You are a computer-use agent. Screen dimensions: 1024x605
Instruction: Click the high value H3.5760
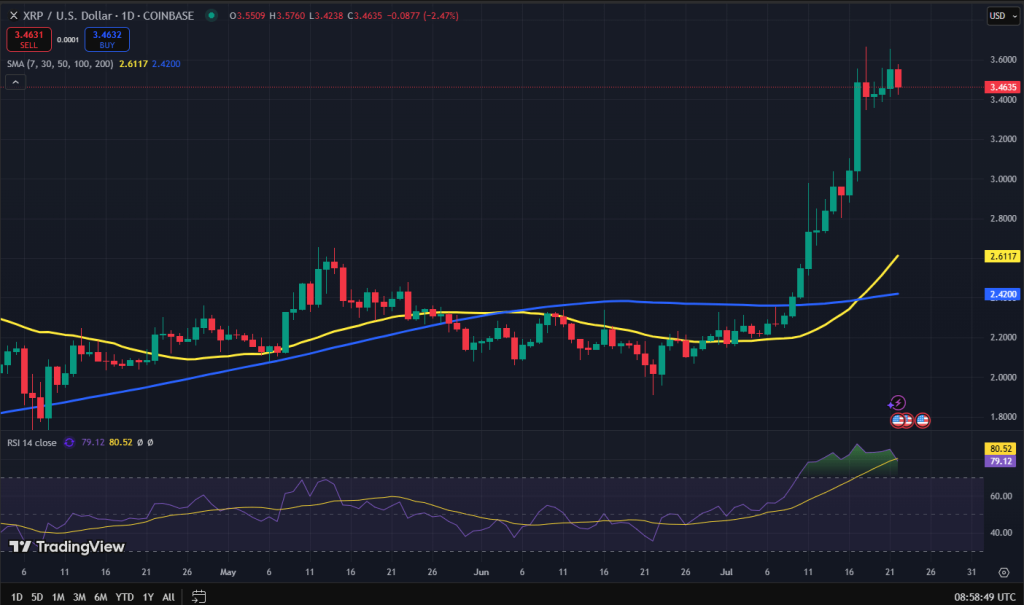coord(287,15)
